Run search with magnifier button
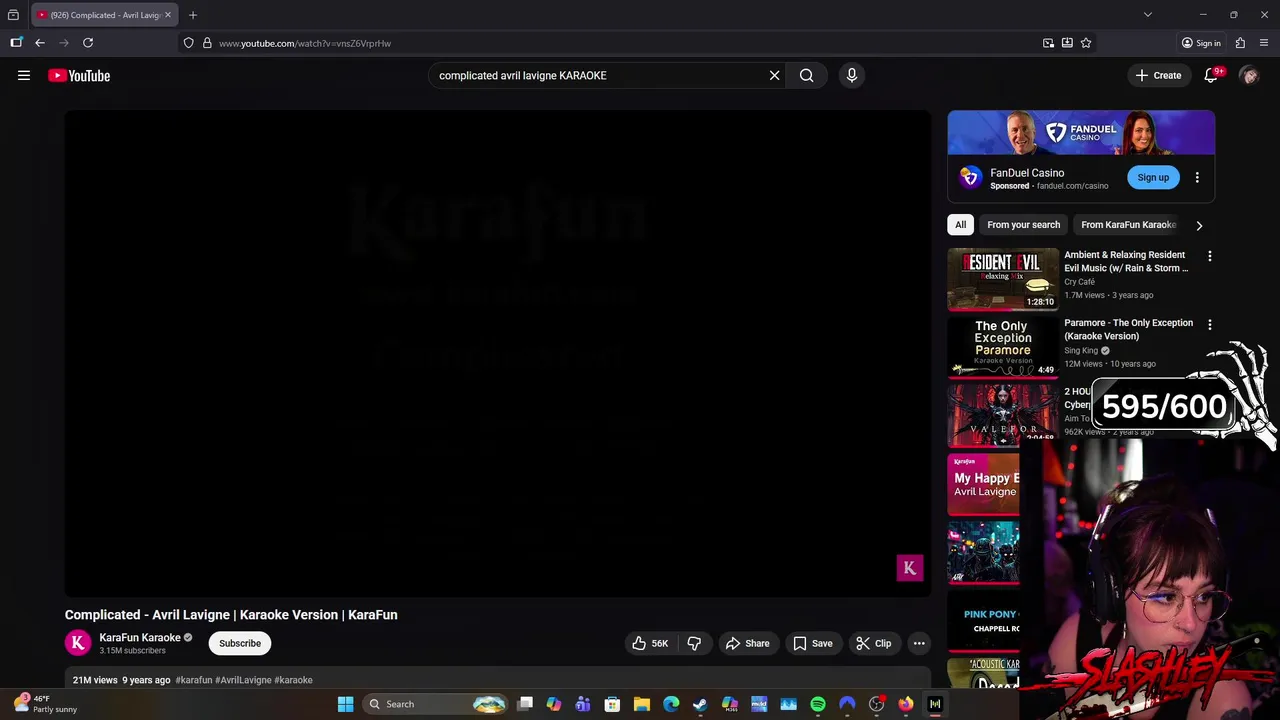Image resolution: width=1280 pixels, height=720 pixels. click(806, 75)
